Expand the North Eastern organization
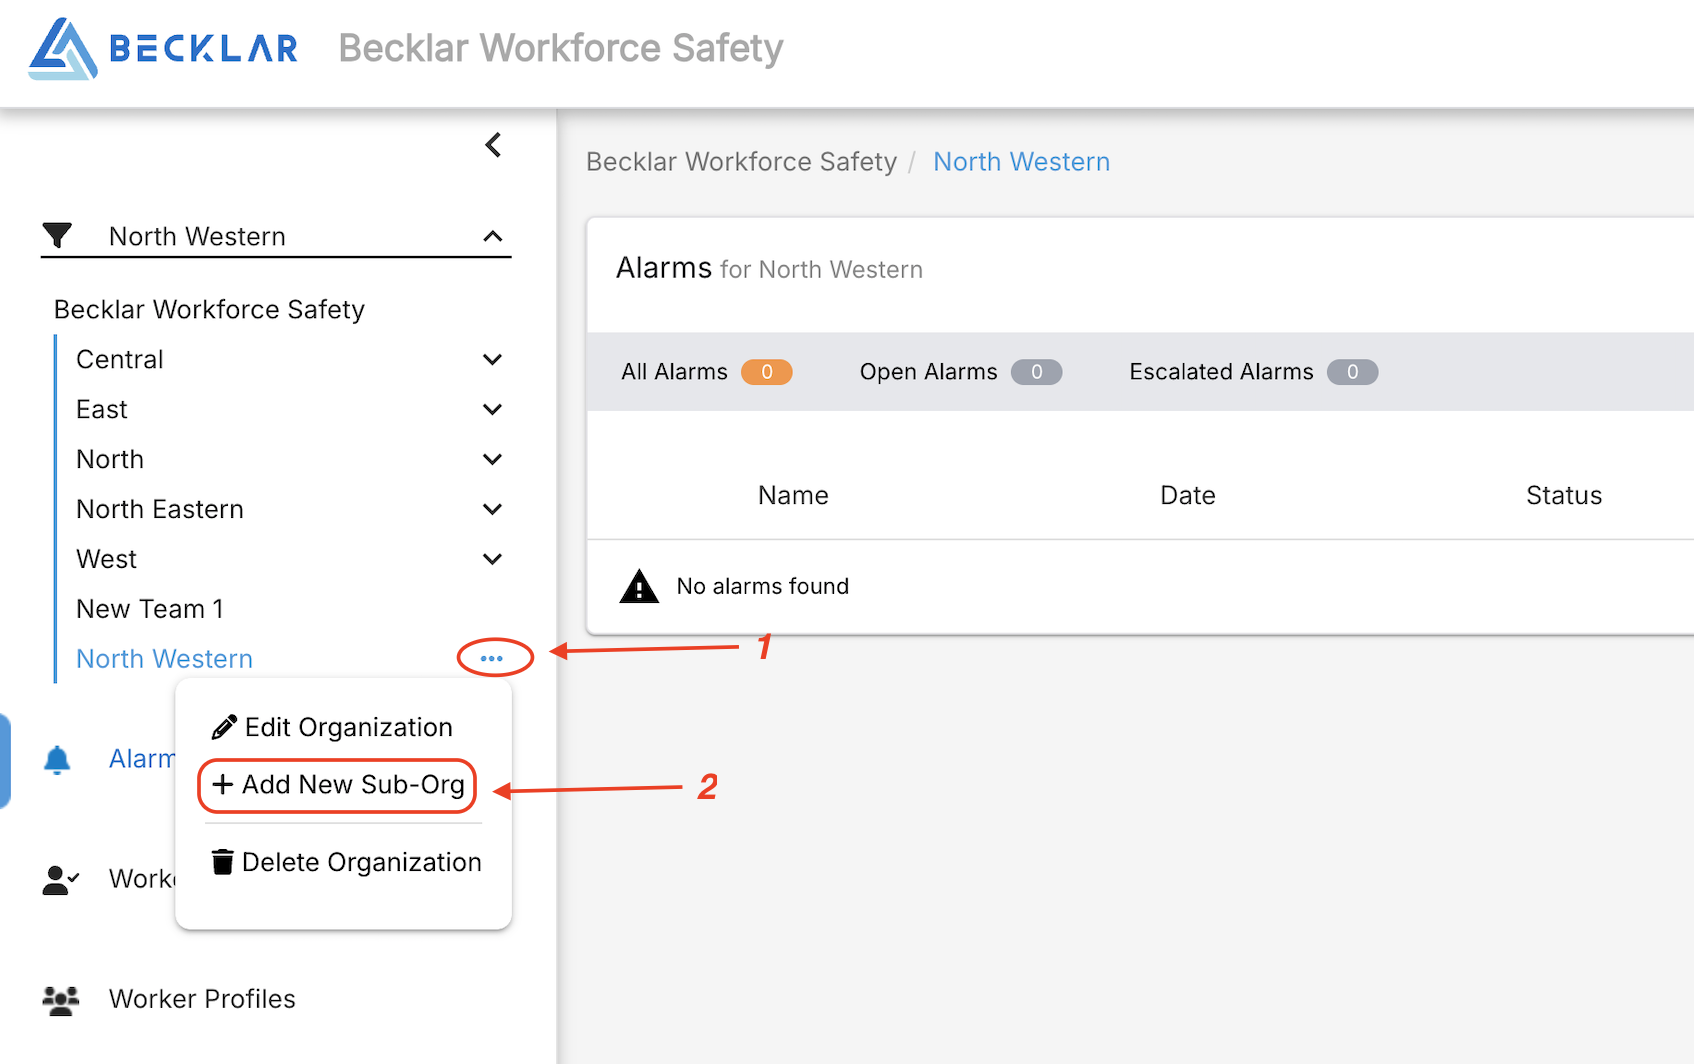The height and width of the screenshot is (1064, 1694). pyautogui.click(x=492, y=509)
